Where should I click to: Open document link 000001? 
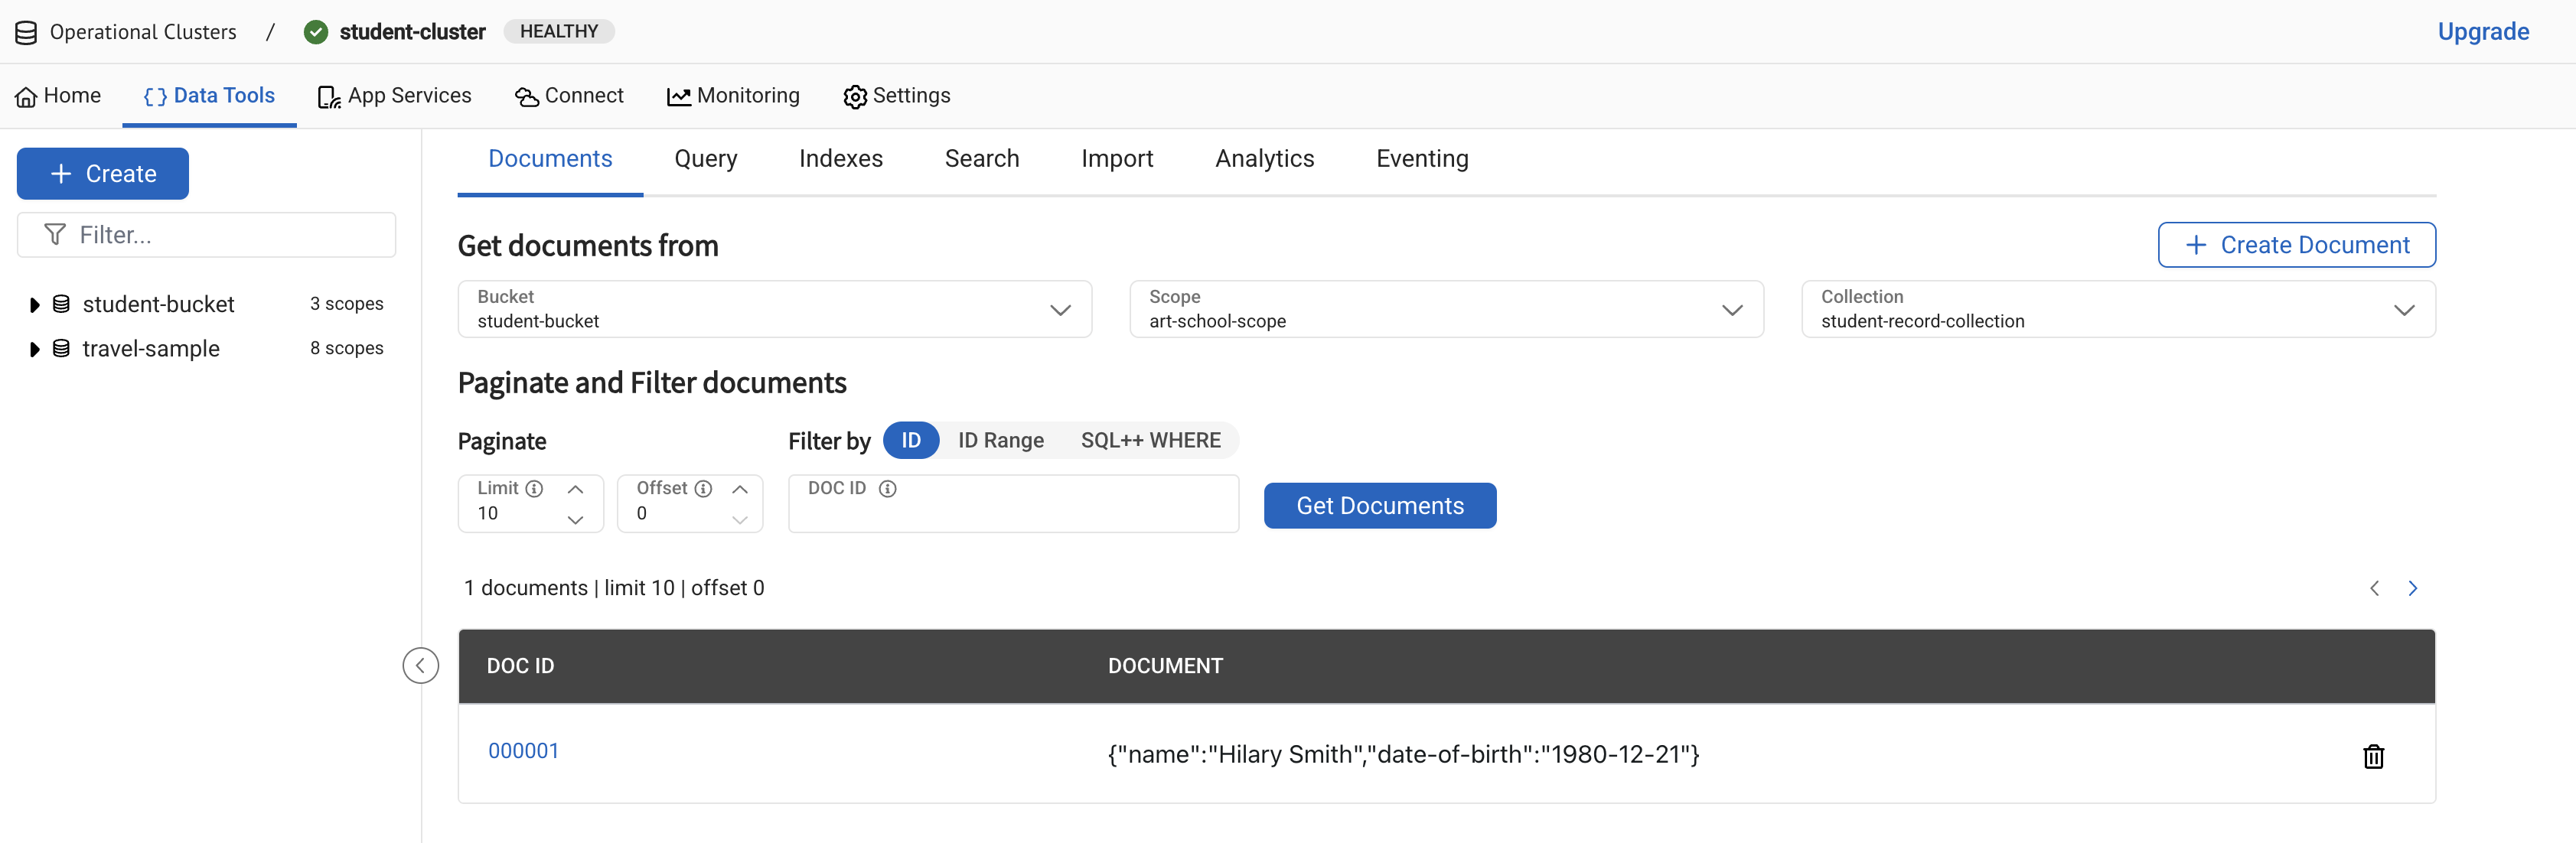(523, 751)
